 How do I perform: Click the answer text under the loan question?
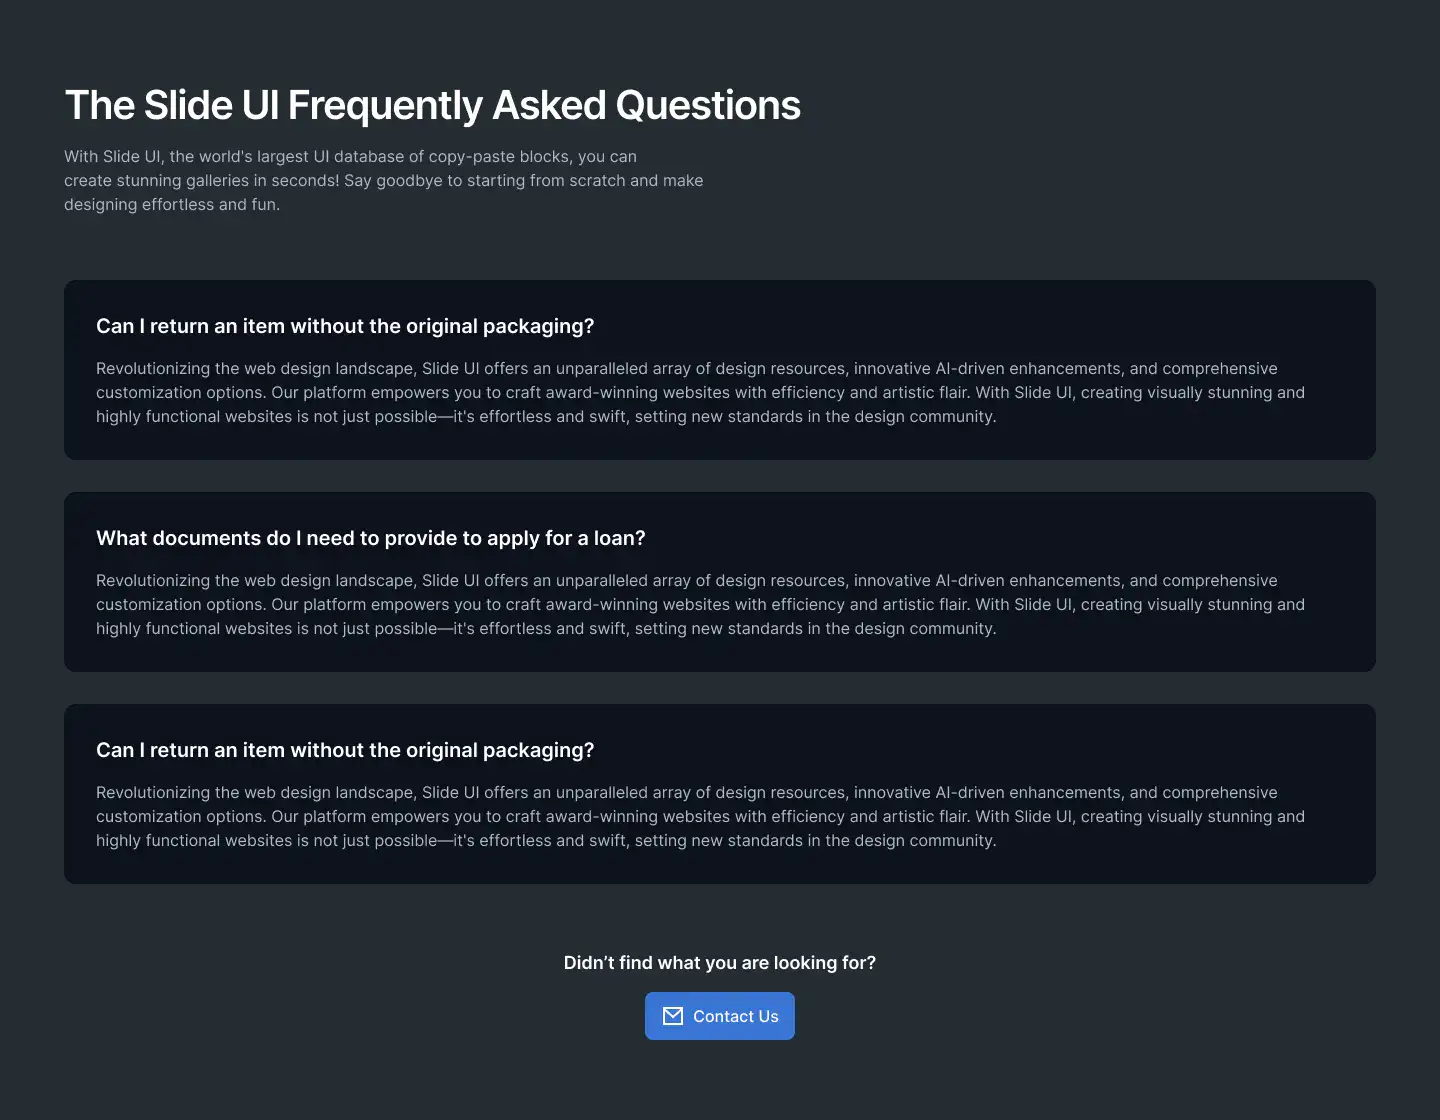(700, 604)
